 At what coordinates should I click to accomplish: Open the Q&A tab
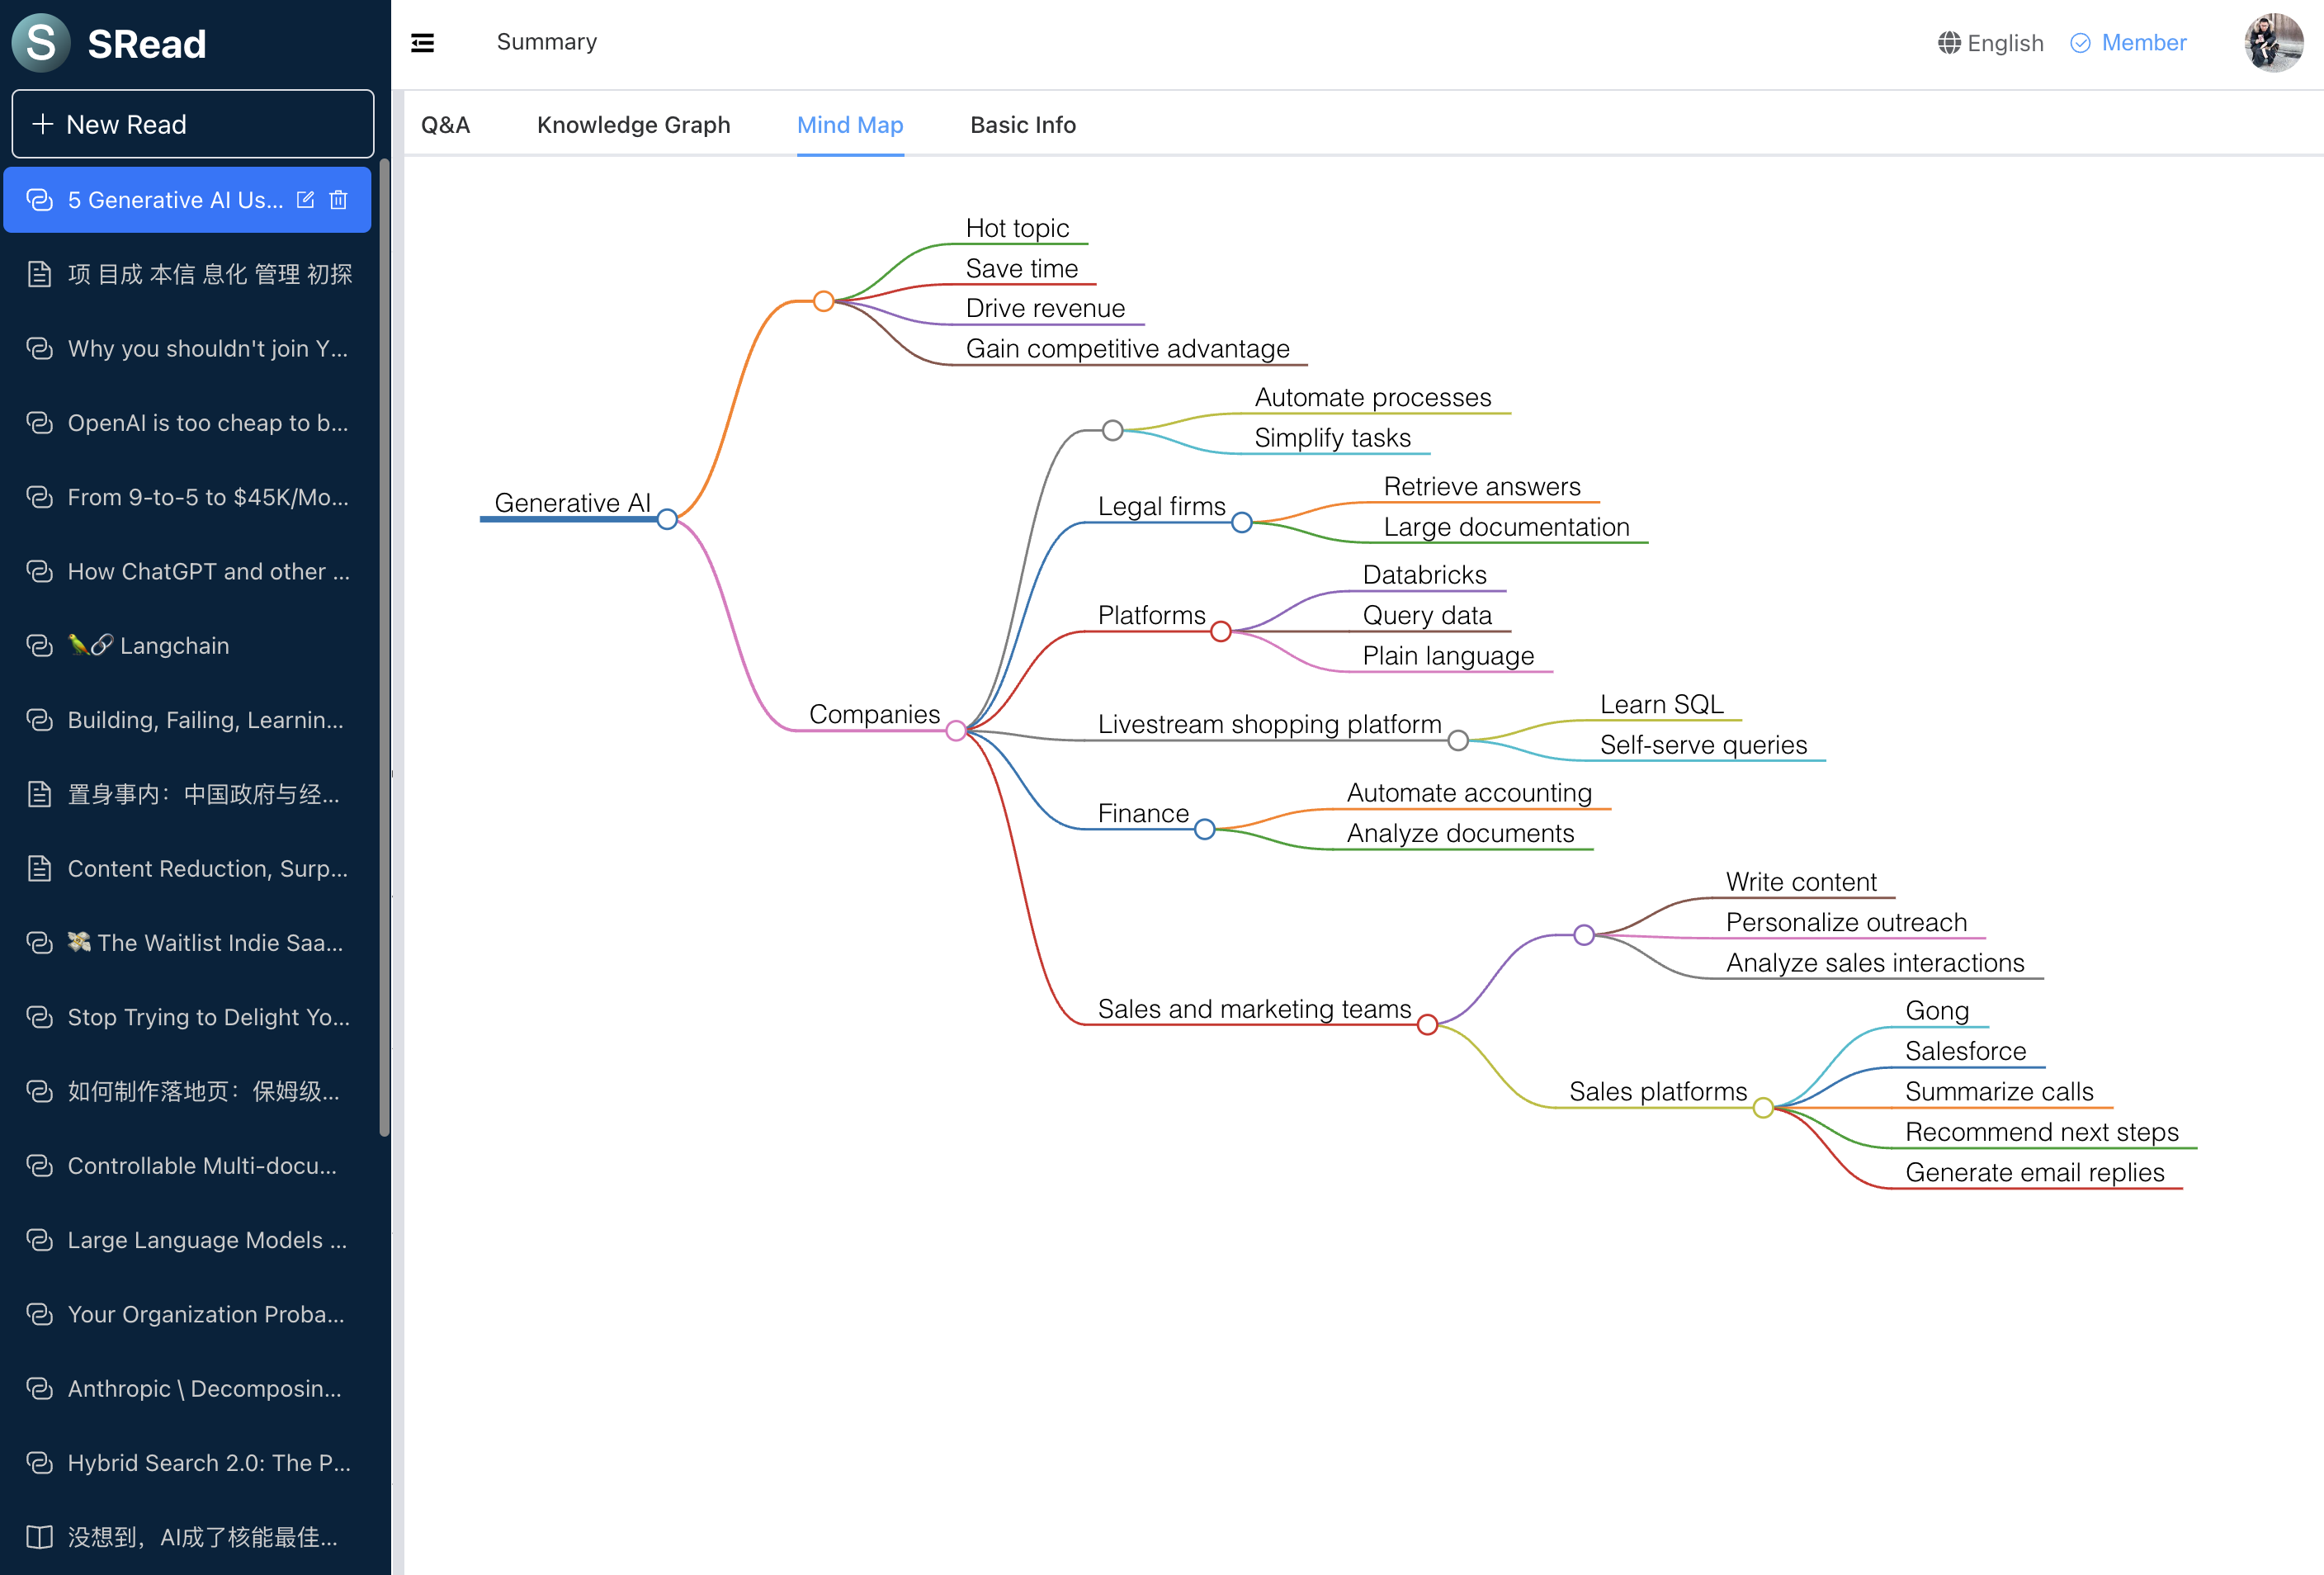tap(445, 125)
